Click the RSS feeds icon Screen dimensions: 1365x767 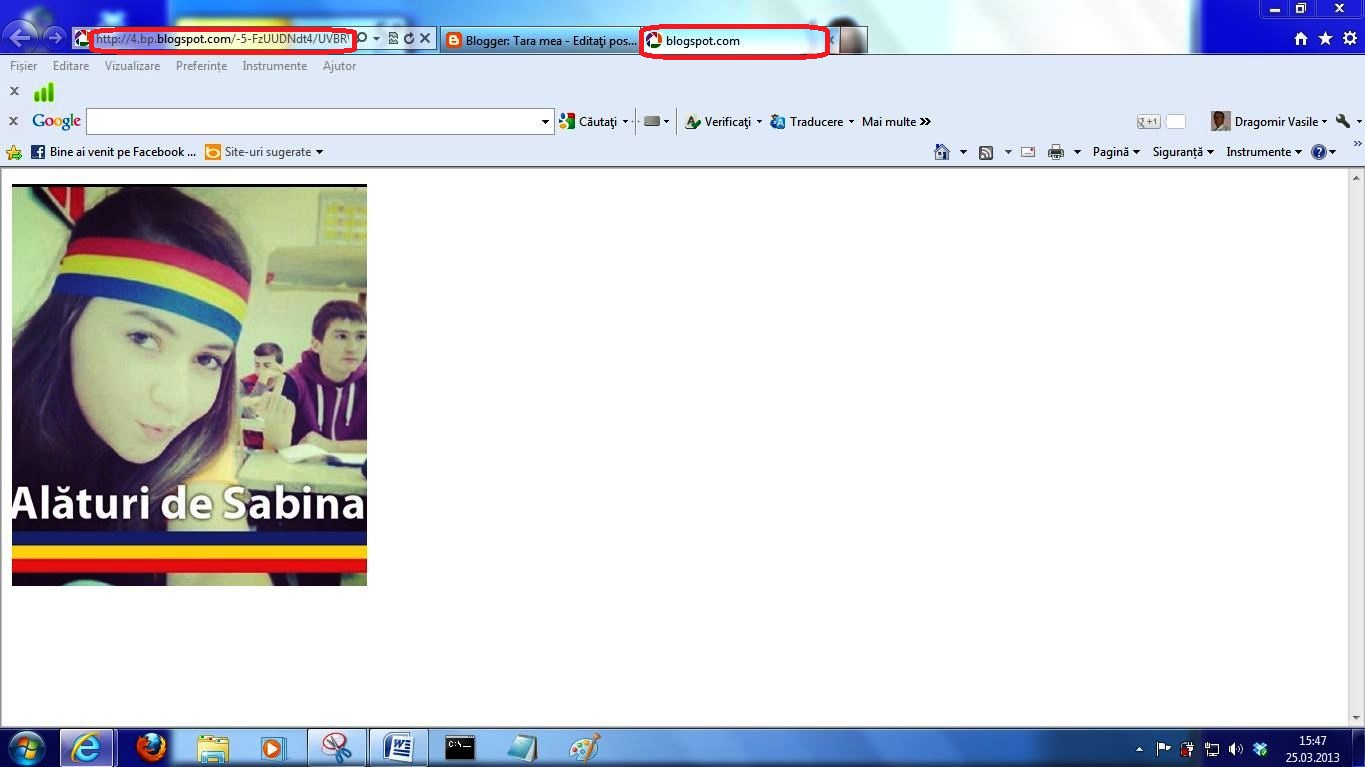(x=986, y=152)
